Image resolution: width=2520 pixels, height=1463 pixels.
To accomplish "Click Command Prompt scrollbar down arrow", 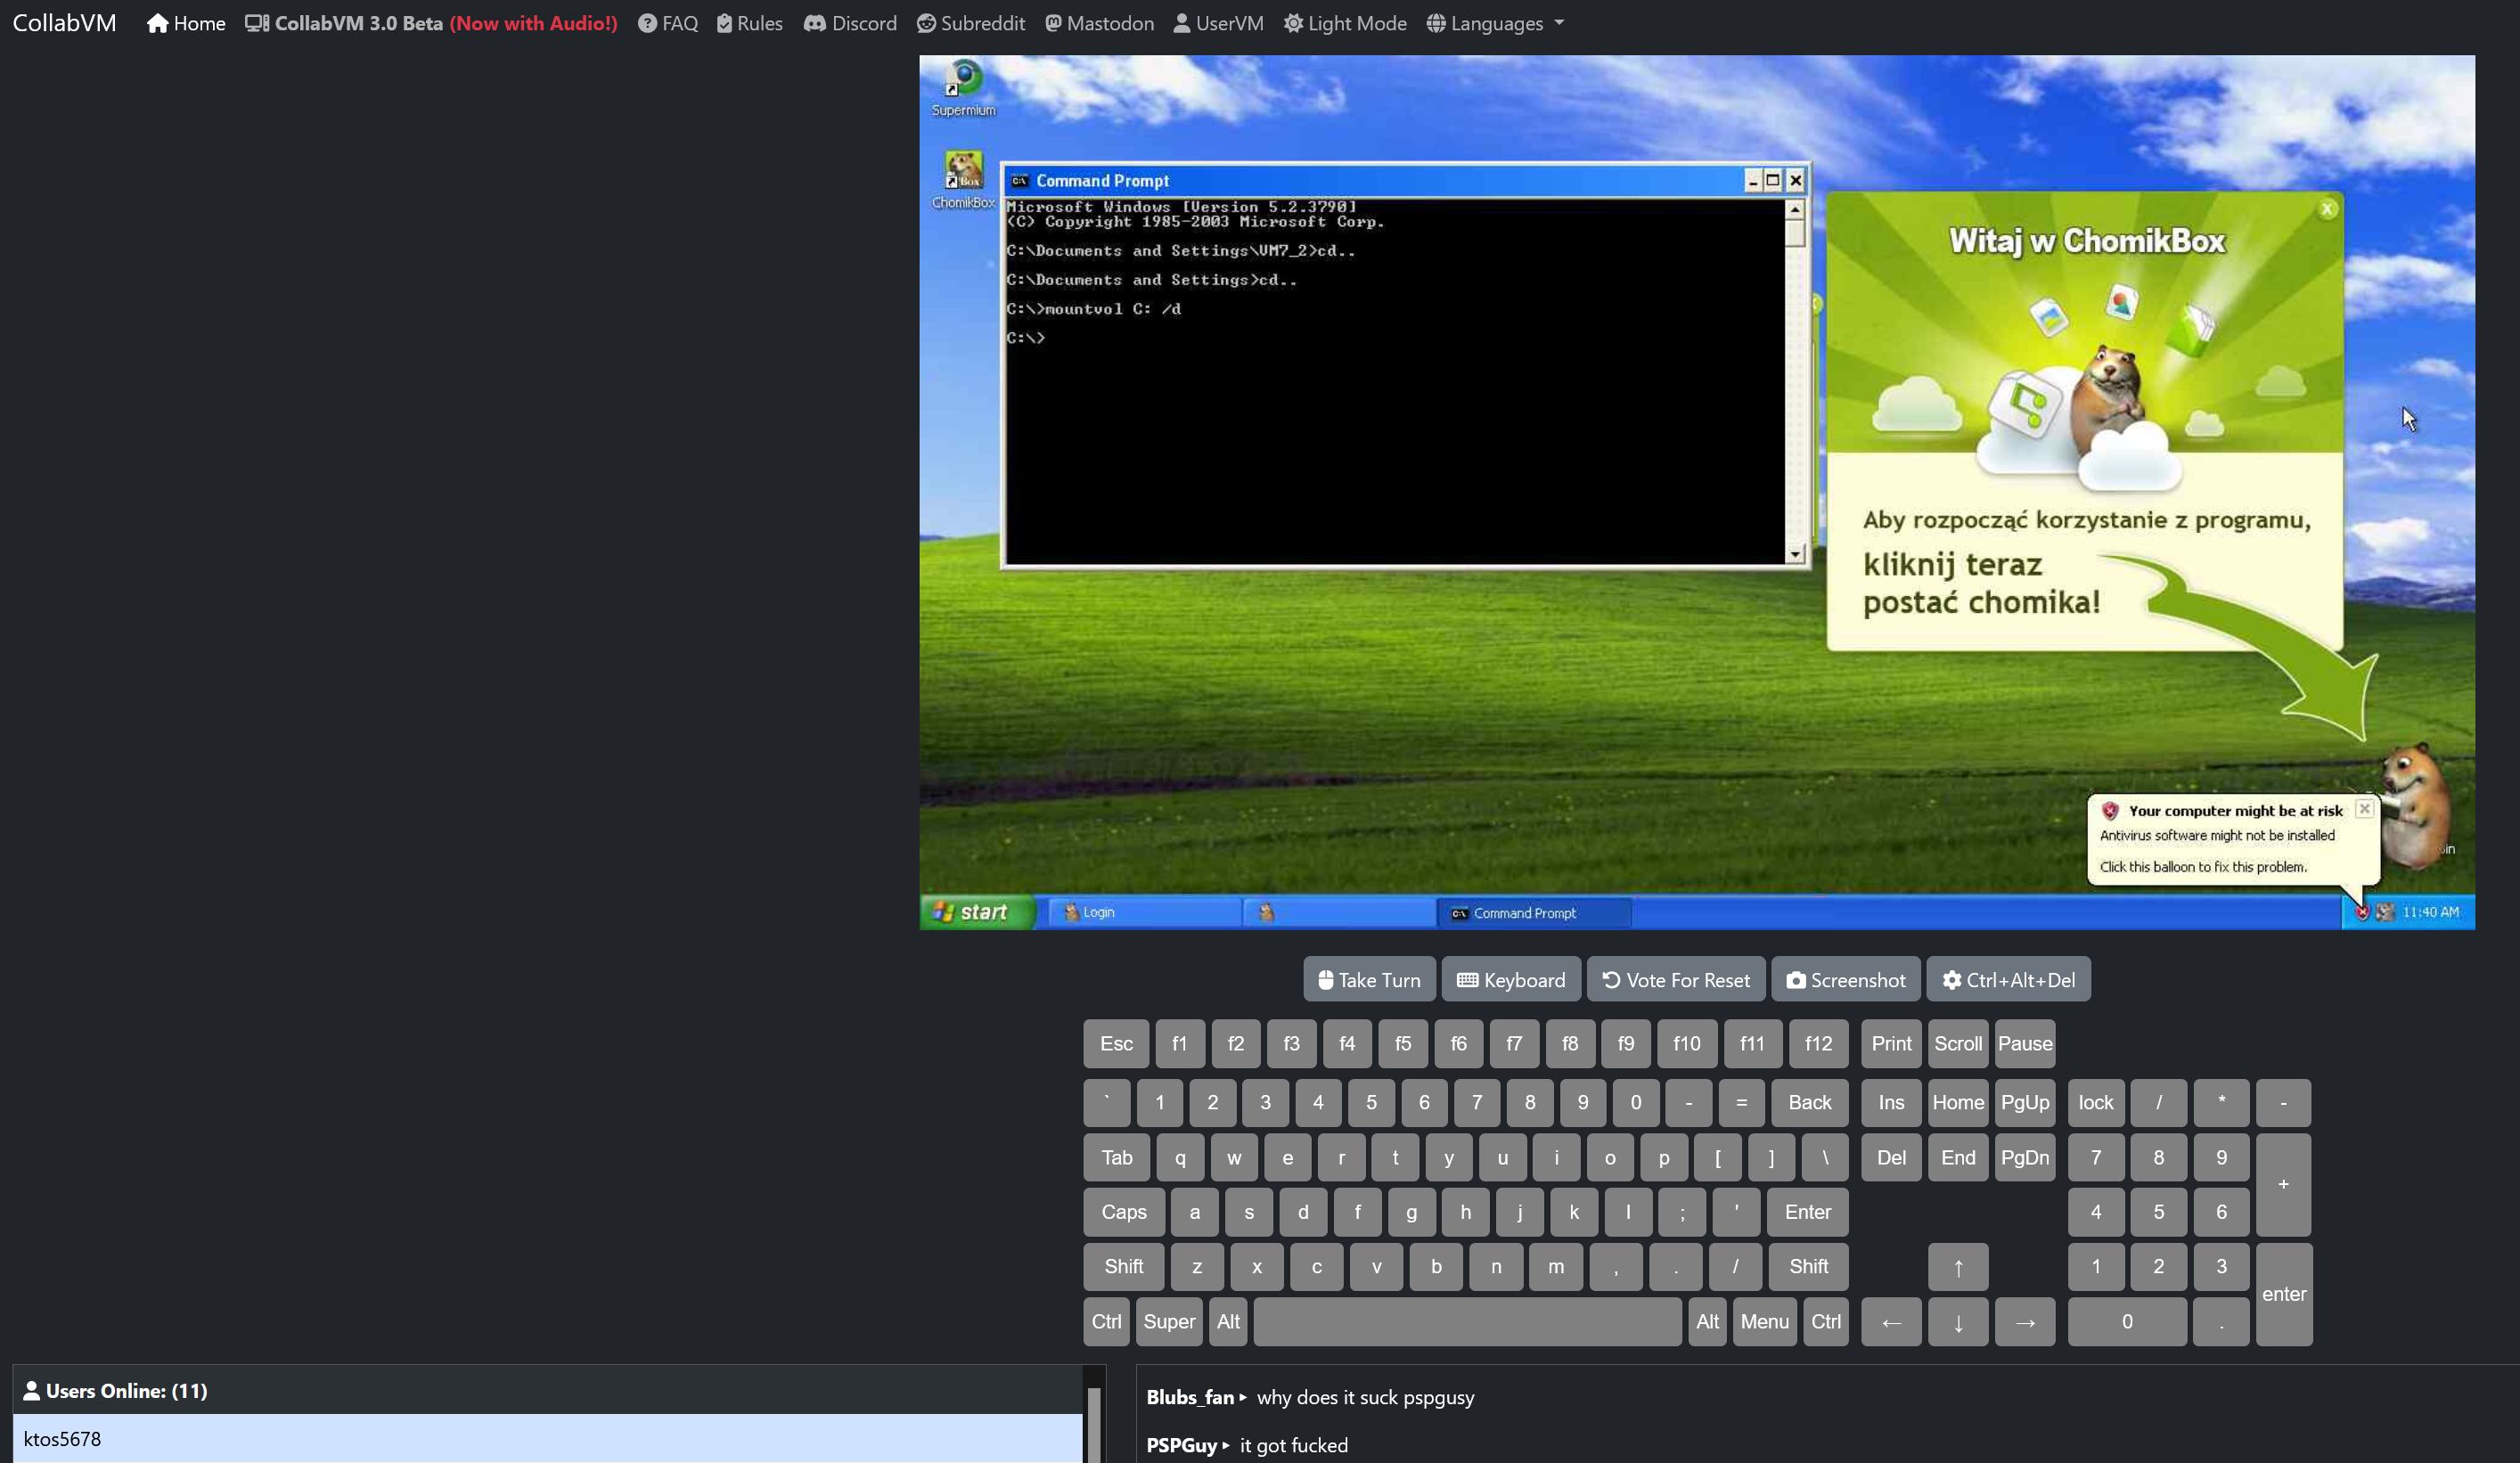I will click(x=1795, y=554).
